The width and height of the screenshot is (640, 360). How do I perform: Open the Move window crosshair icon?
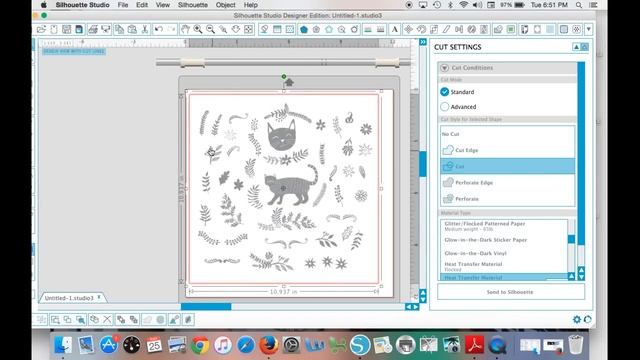pos(408,29)
